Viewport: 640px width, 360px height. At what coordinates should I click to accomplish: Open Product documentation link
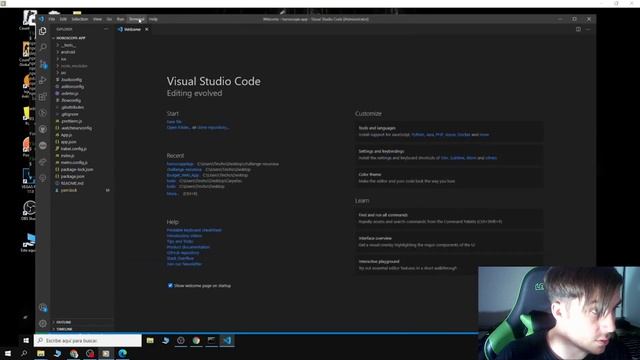click(188, 247)
